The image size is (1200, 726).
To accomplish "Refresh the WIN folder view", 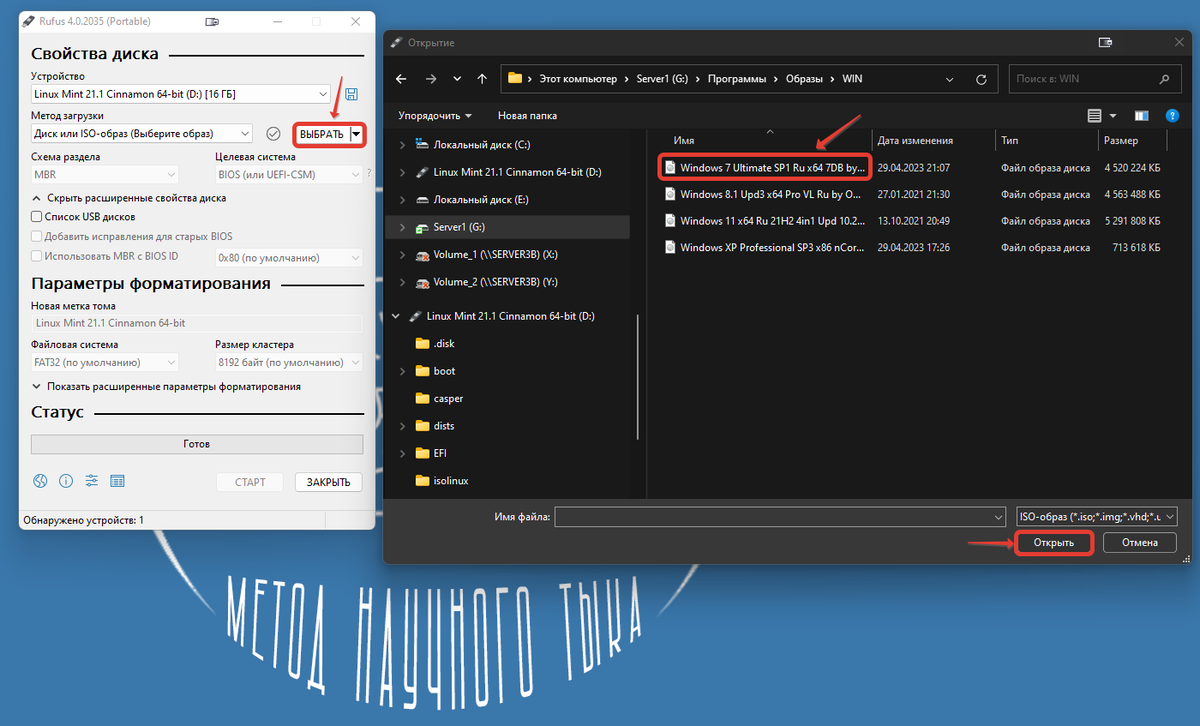I will (982, 78).
